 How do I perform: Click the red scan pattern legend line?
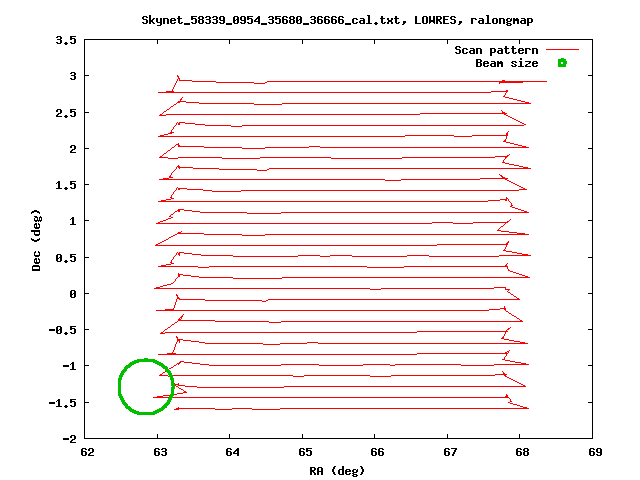click(x=562, y=49)
